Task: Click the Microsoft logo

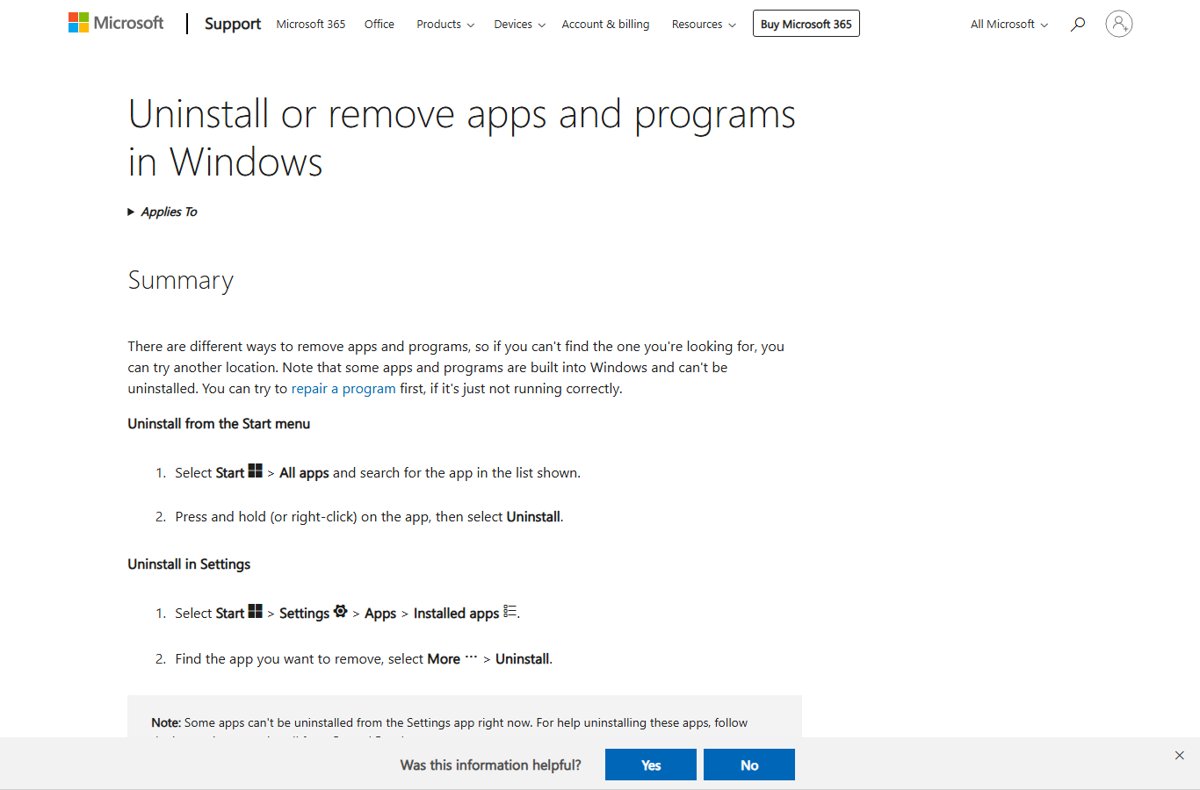Action: coord(116,22)
